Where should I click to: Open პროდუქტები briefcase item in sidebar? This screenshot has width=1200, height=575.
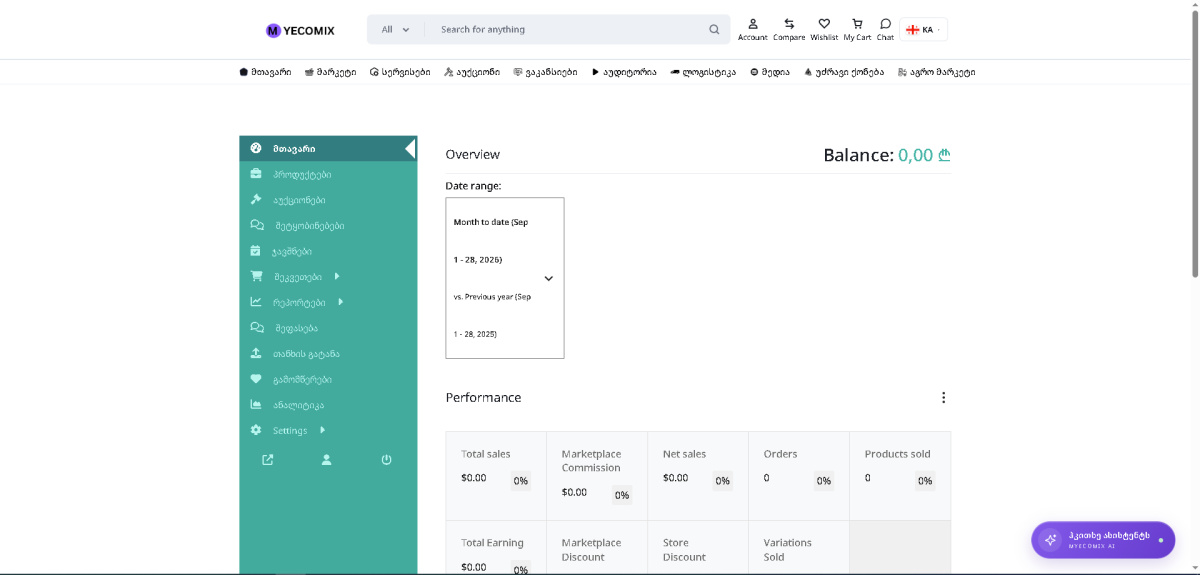(328, 174)
